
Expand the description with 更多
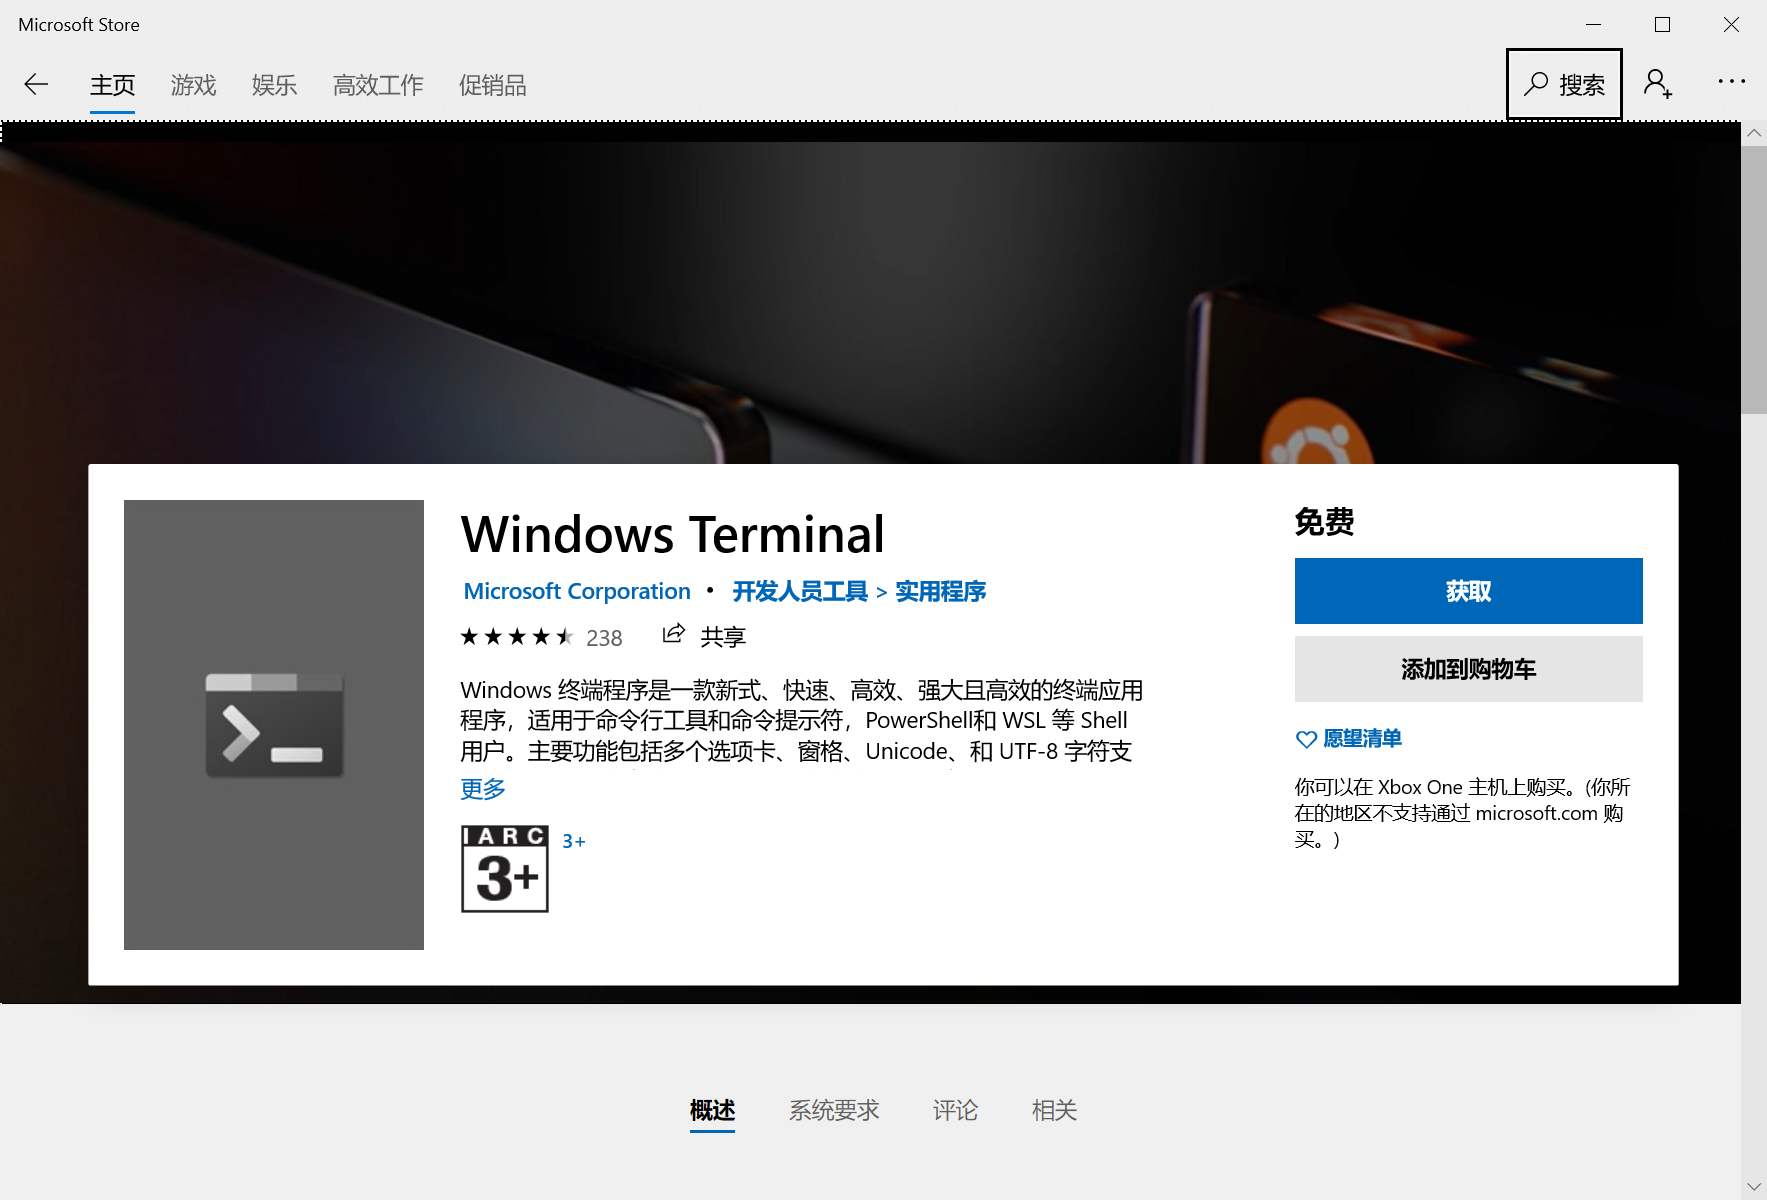click(483, 789)
